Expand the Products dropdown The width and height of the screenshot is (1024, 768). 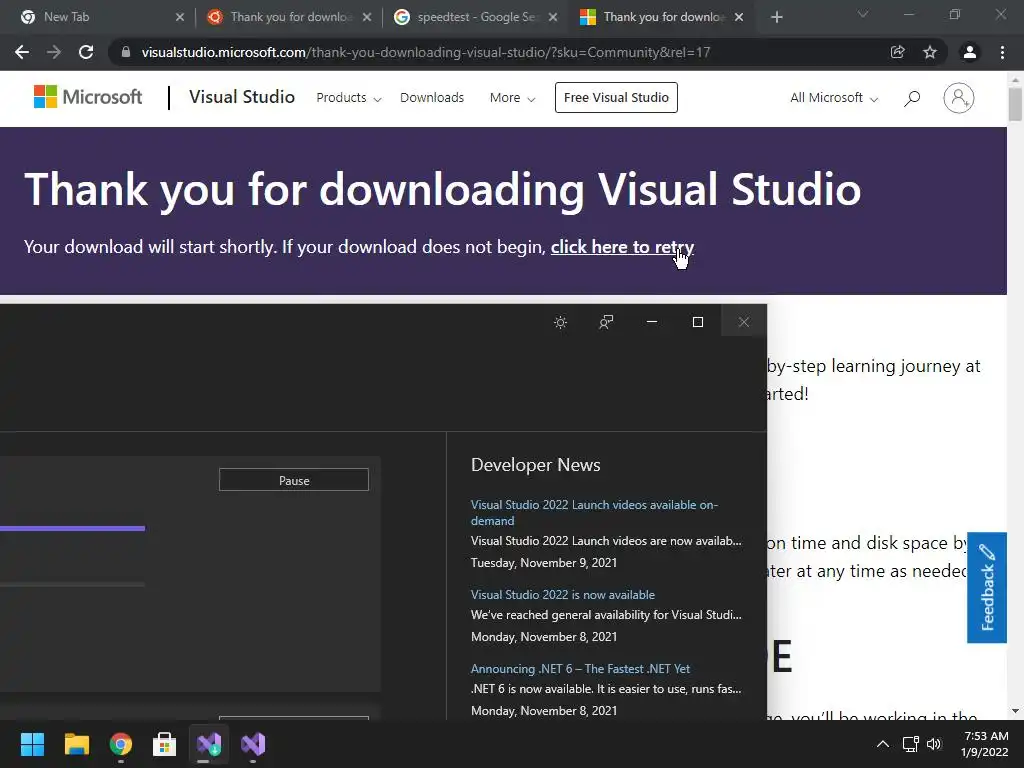[349, 97]
